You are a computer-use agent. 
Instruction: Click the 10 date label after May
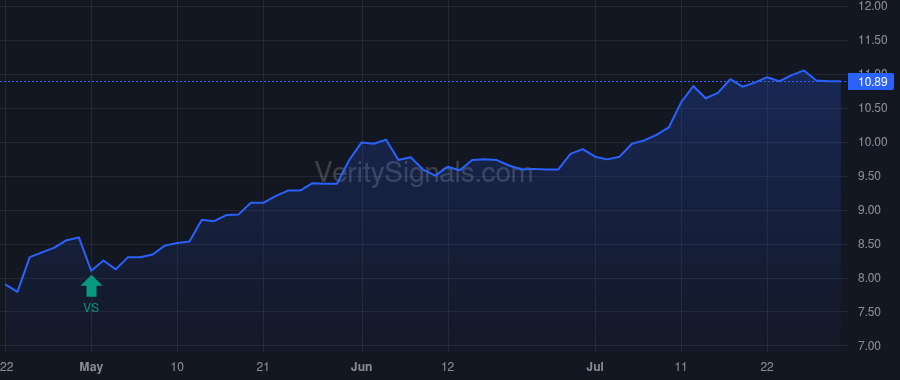pos(177,367)
